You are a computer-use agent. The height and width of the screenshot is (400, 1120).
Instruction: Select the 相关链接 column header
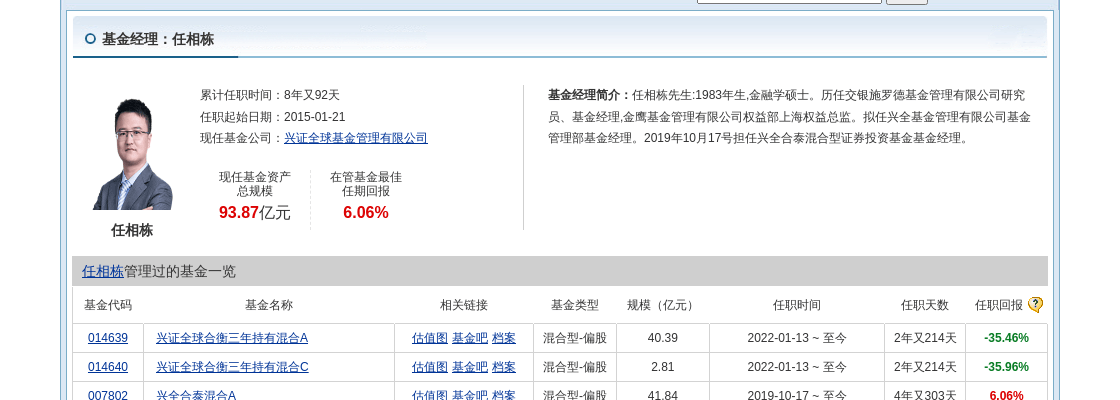coord(464,305)
